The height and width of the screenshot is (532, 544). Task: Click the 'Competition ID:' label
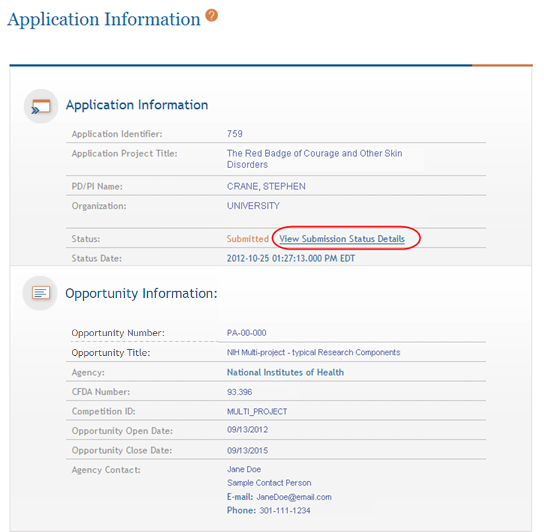click(103, 411)
